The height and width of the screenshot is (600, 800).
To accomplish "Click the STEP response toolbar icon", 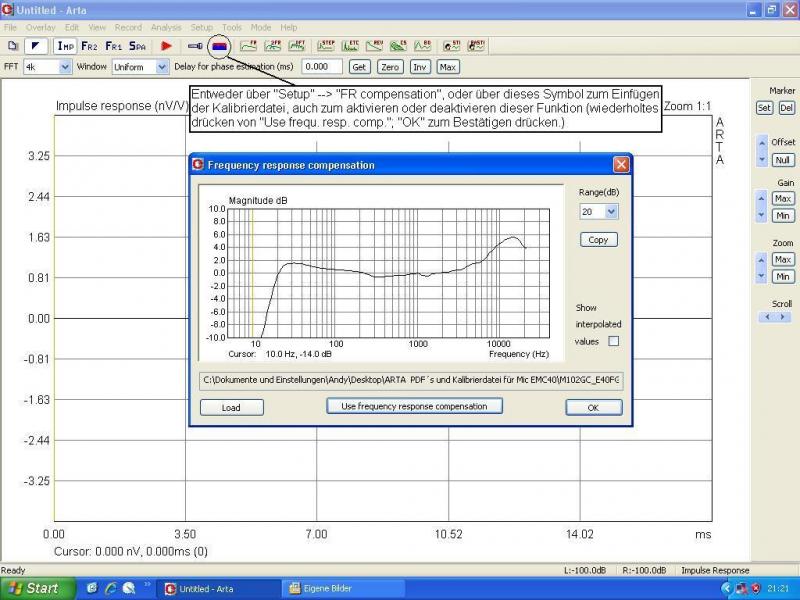I will click(x=327, y=46).
